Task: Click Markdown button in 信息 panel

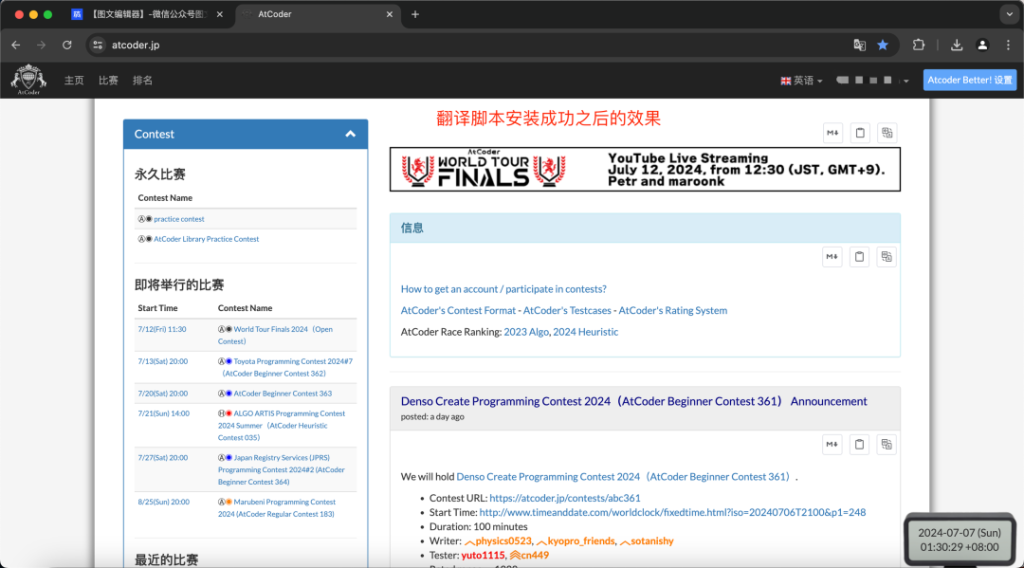Action: tap(832, 257)
